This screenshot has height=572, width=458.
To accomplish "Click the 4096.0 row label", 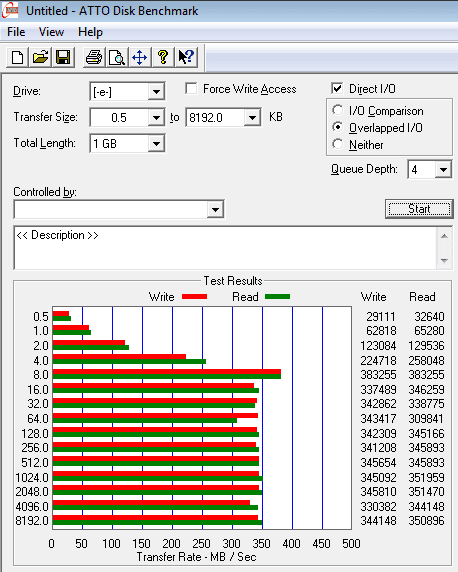I will click(x=32, y=506).
